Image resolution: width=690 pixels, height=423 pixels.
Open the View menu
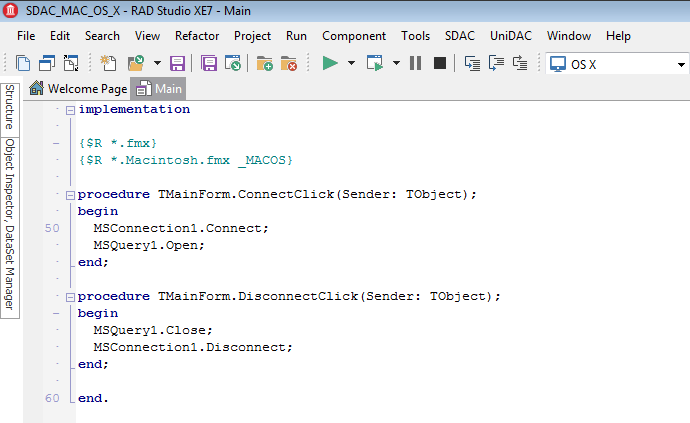point(147,36)
